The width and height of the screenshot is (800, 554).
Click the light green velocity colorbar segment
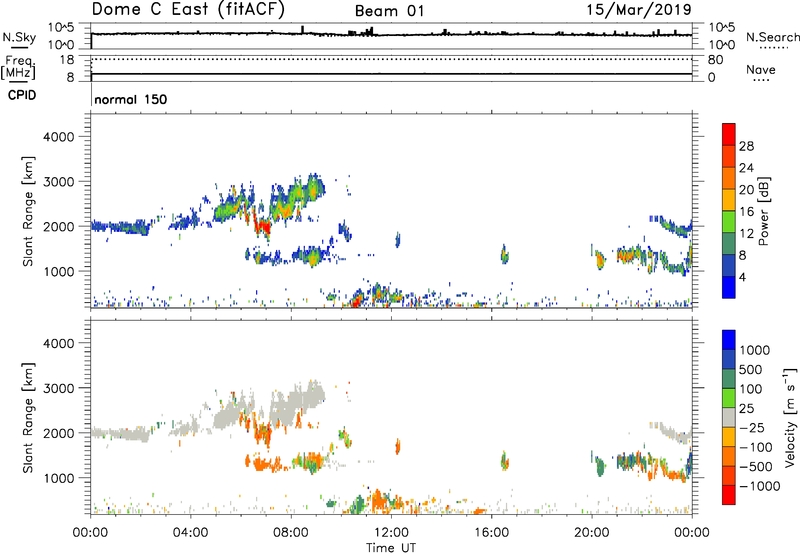729,398
